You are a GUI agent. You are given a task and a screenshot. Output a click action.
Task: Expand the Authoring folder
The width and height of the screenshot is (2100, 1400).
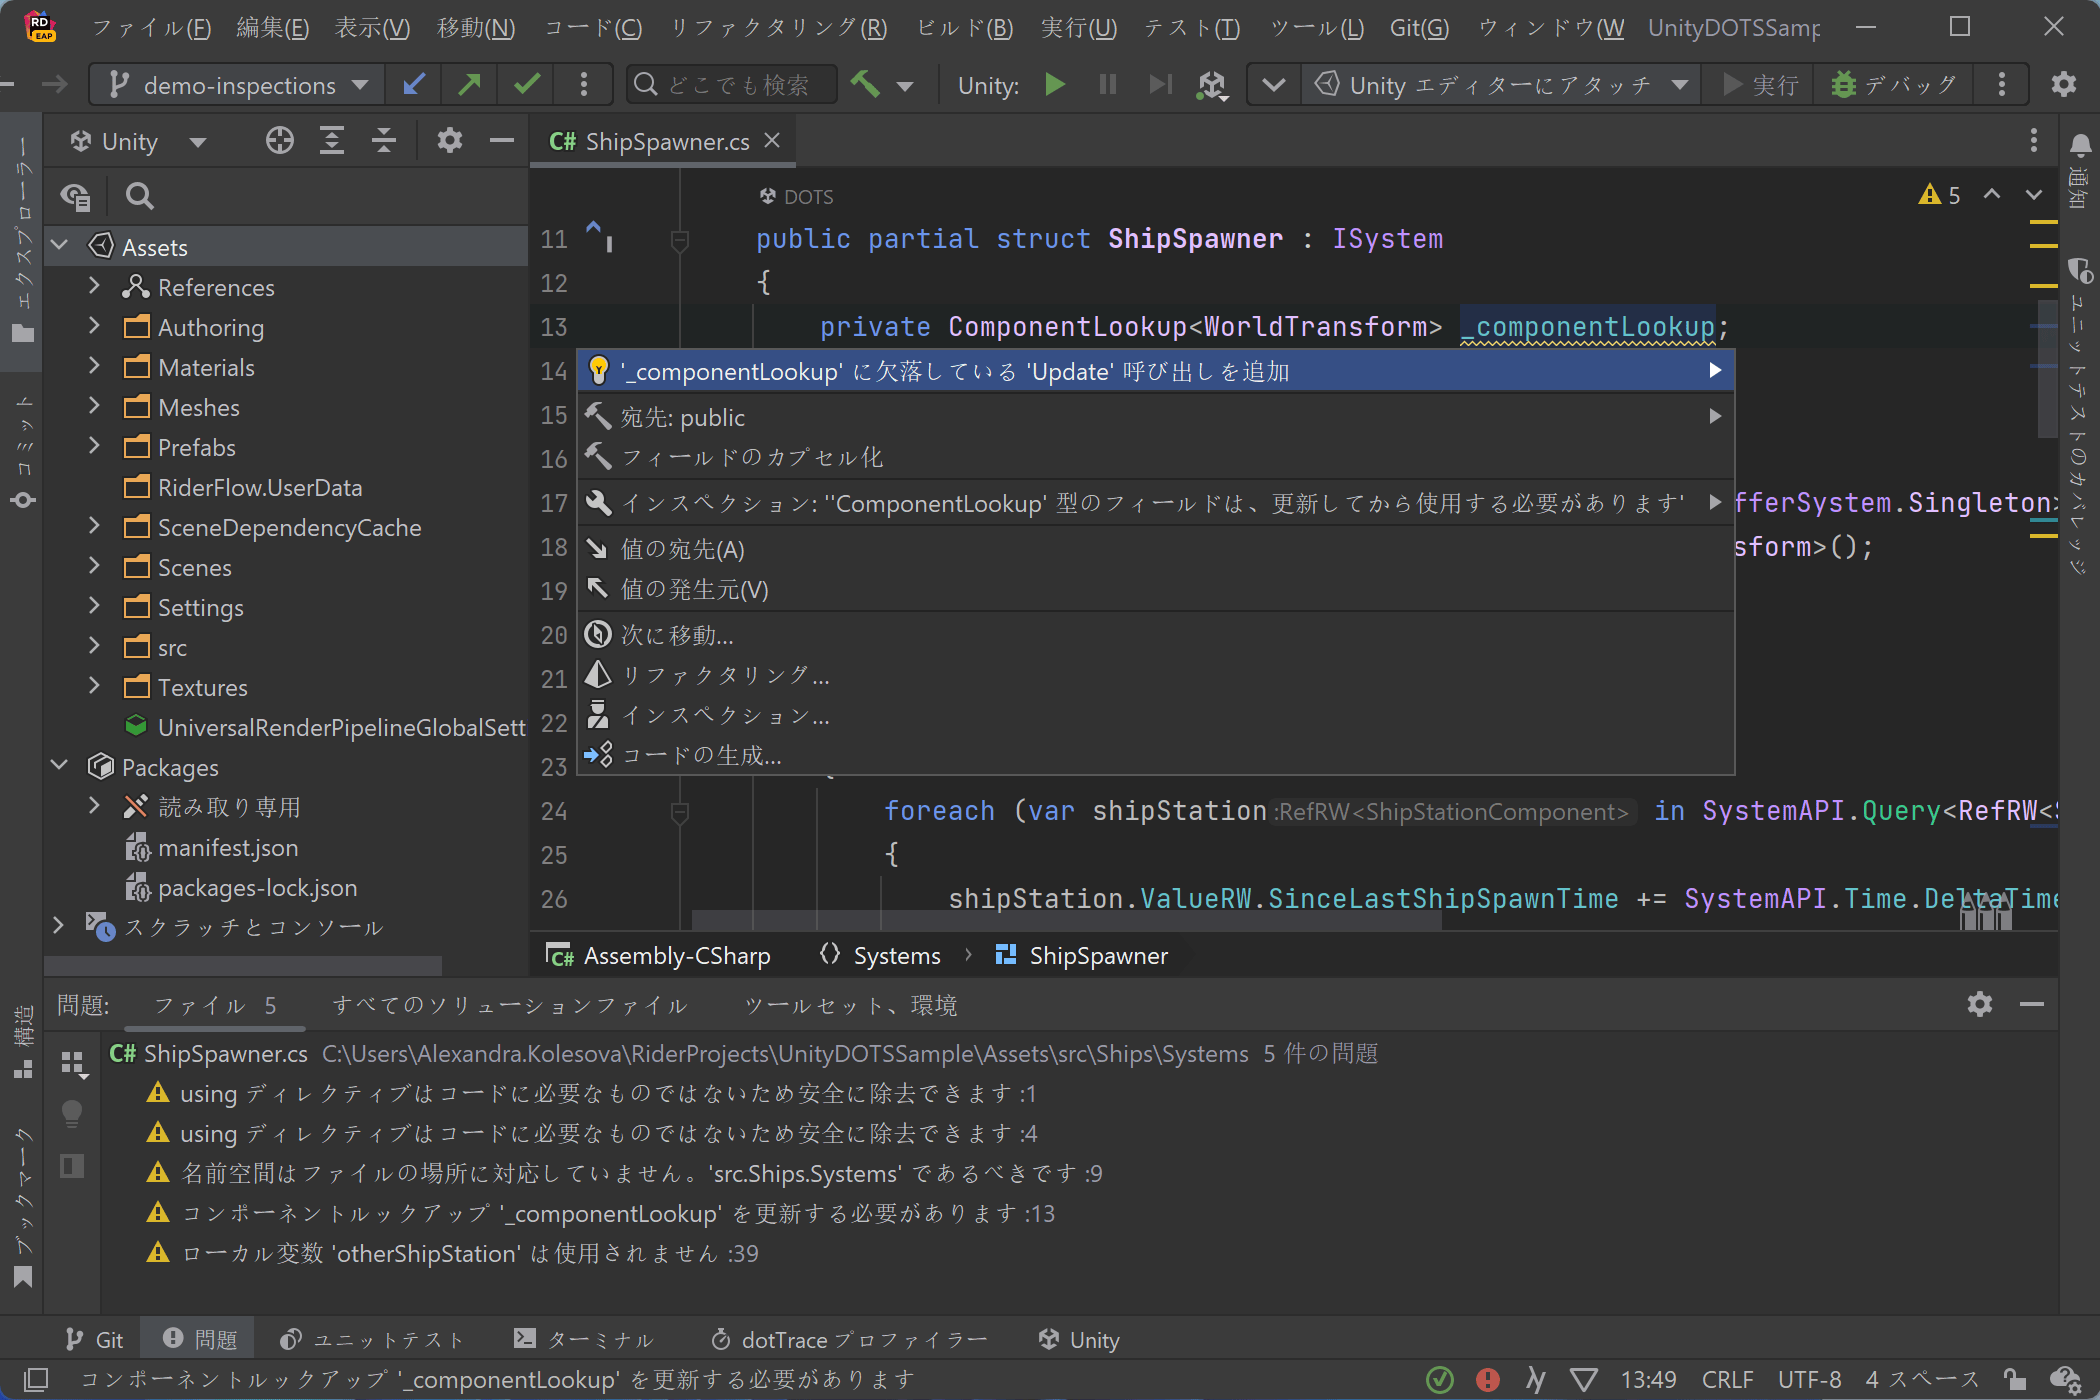[94, 327]
